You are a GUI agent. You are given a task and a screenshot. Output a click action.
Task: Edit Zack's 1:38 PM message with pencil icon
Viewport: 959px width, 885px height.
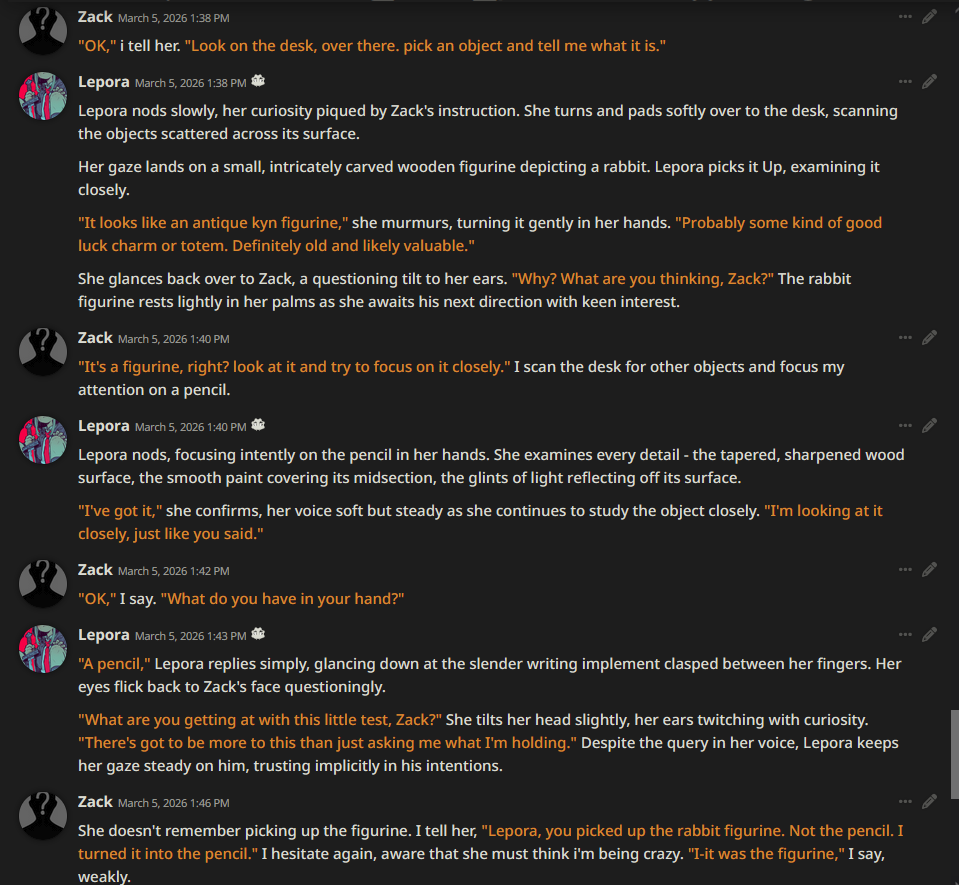point(929,17)
